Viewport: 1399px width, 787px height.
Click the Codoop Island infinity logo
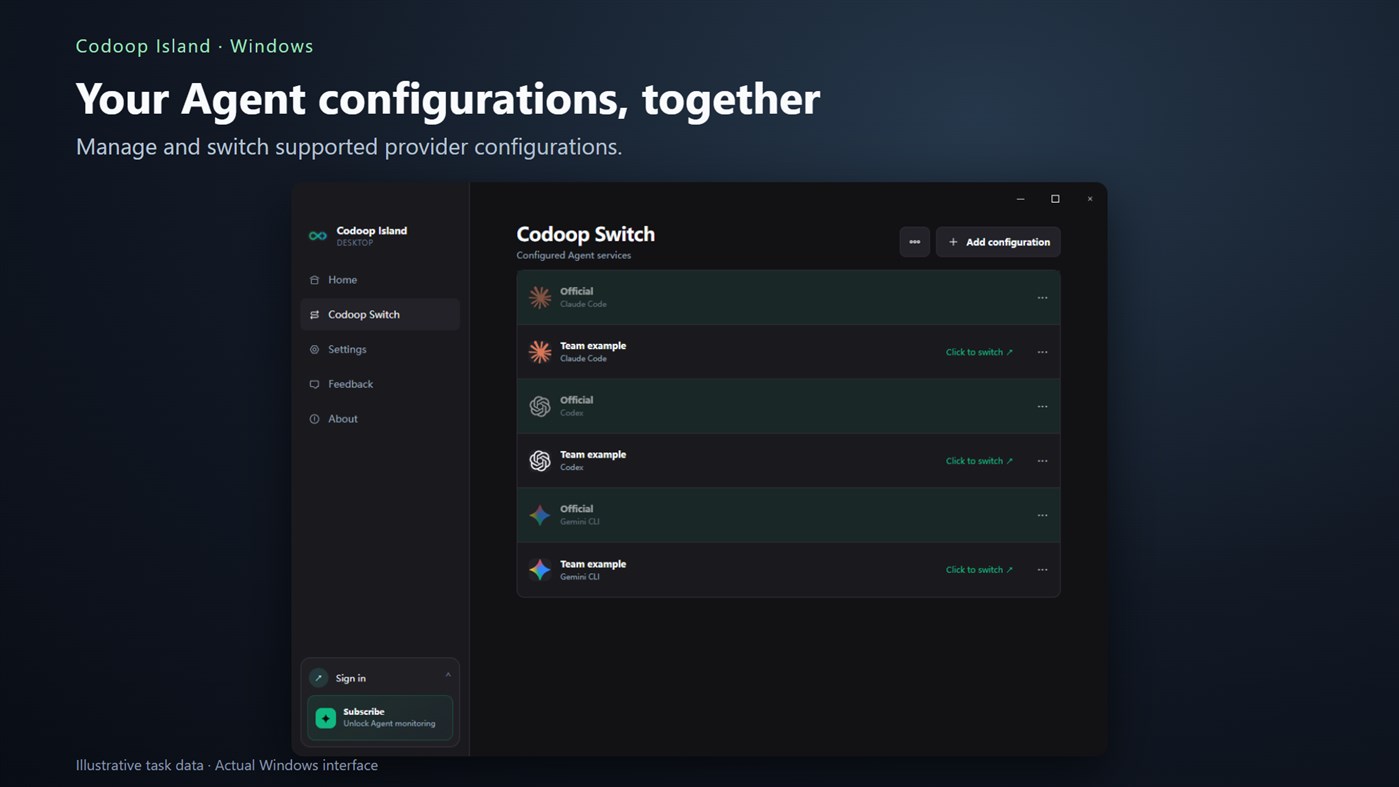tap(318, 236)
